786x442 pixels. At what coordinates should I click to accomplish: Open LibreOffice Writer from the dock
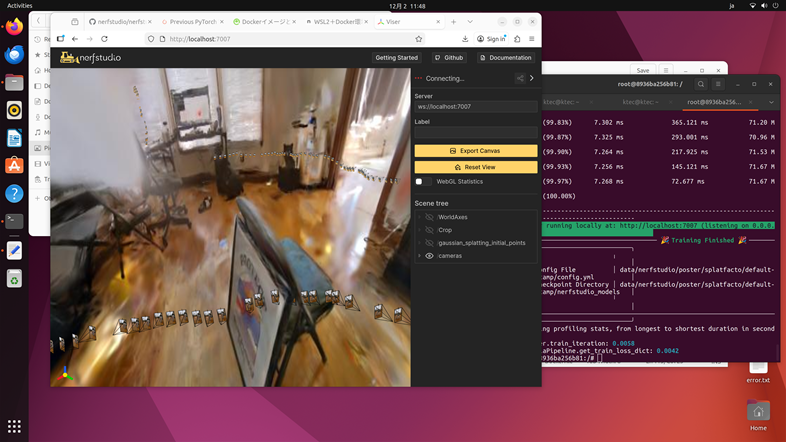pyautogui.click(x=14, y=138)
